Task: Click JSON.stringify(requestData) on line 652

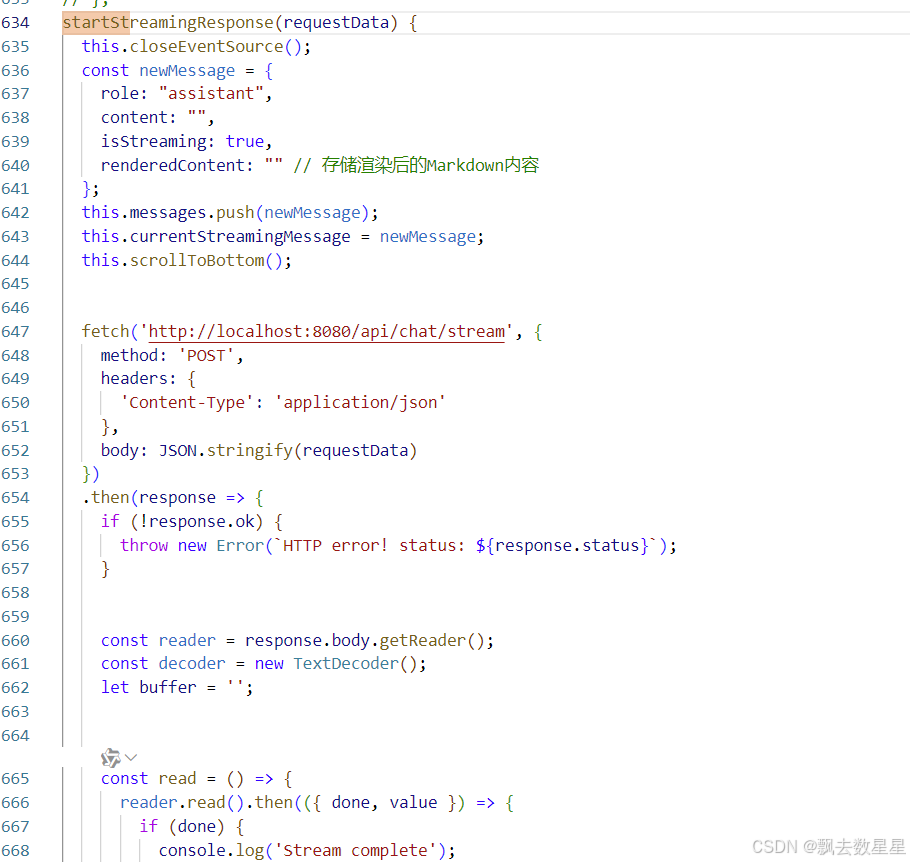Action: (288, 450)
